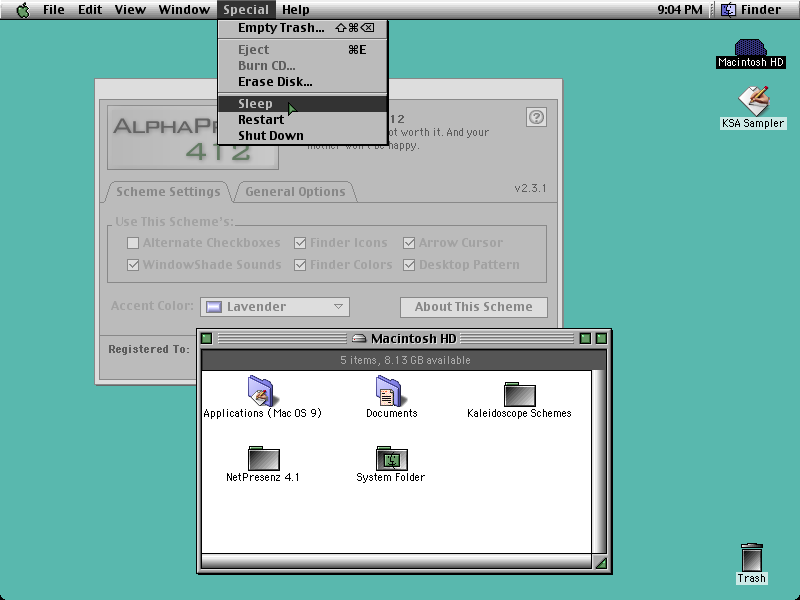
Task: Choose Erase Disk from Special menu
Action: tap(303, 82)
